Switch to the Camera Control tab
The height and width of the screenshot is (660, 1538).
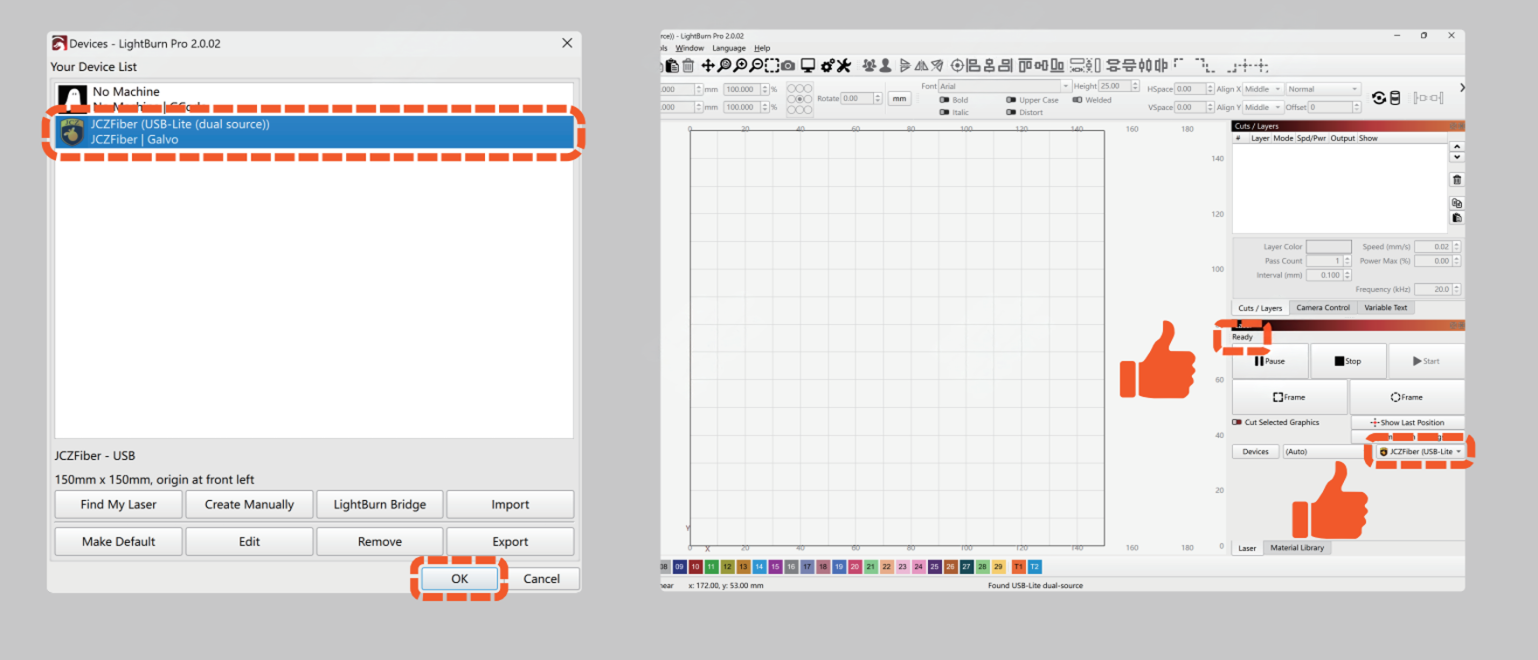[1323, 307]
